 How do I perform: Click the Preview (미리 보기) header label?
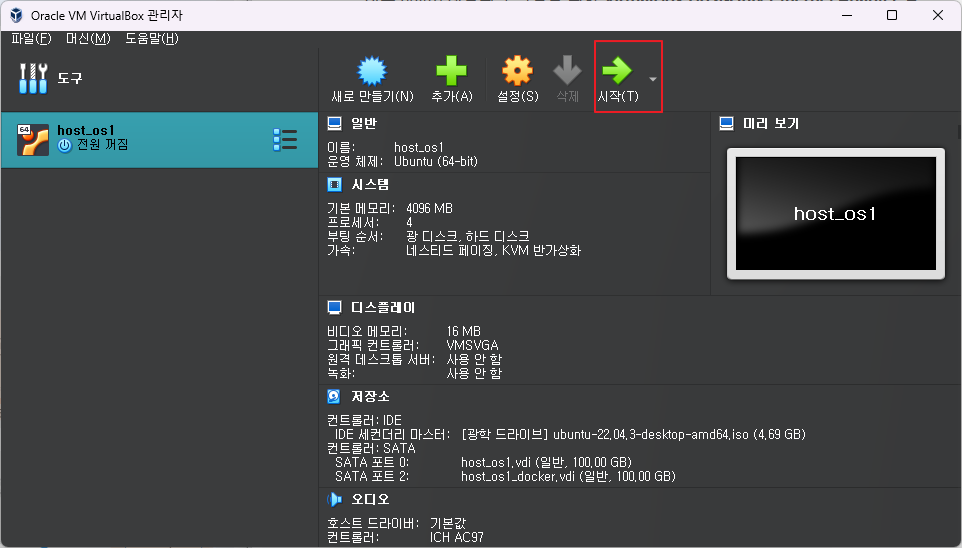771,123
